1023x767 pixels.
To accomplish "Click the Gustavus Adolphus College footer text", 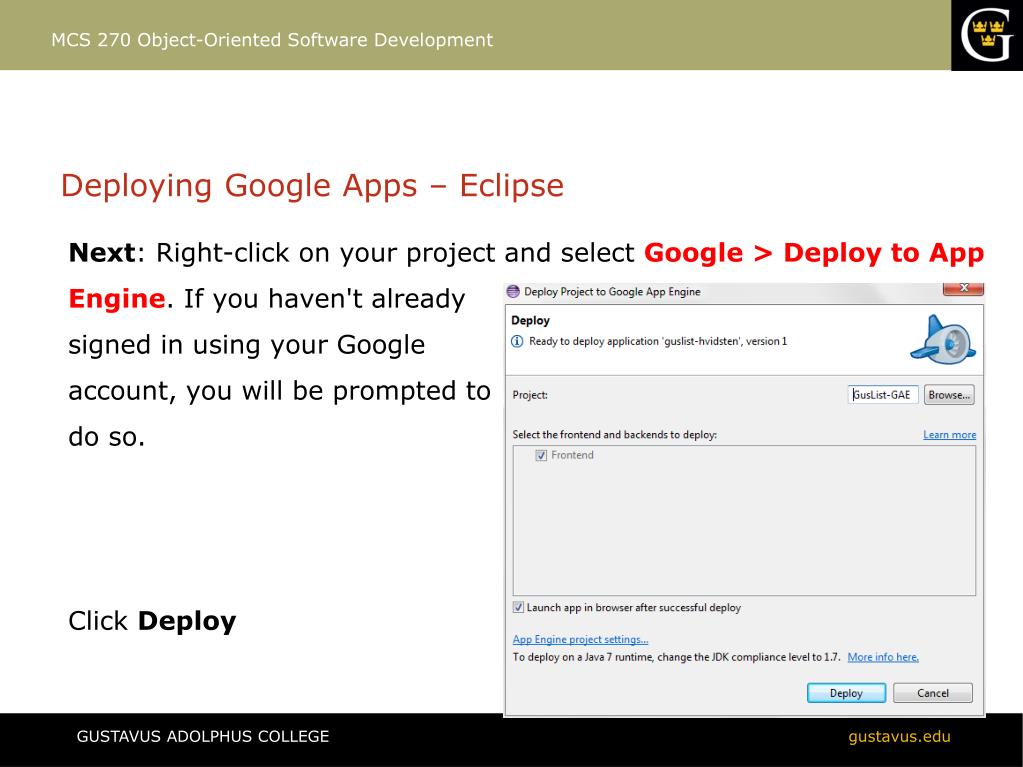I will pos(203,737).
